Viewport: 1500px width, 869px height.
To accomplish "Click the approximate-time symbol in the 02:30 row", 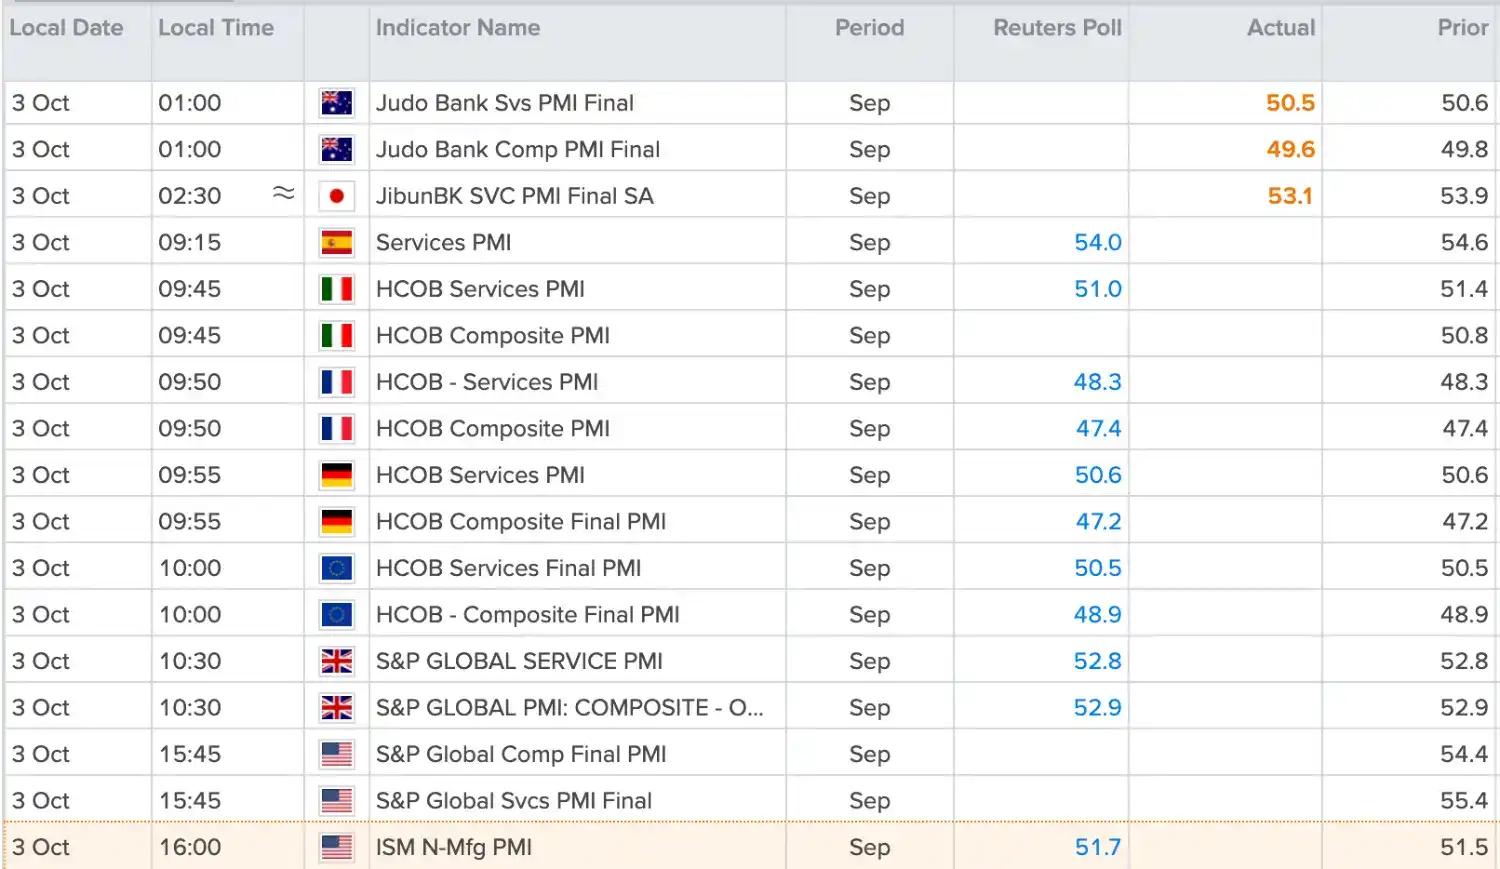I will 284,193.
